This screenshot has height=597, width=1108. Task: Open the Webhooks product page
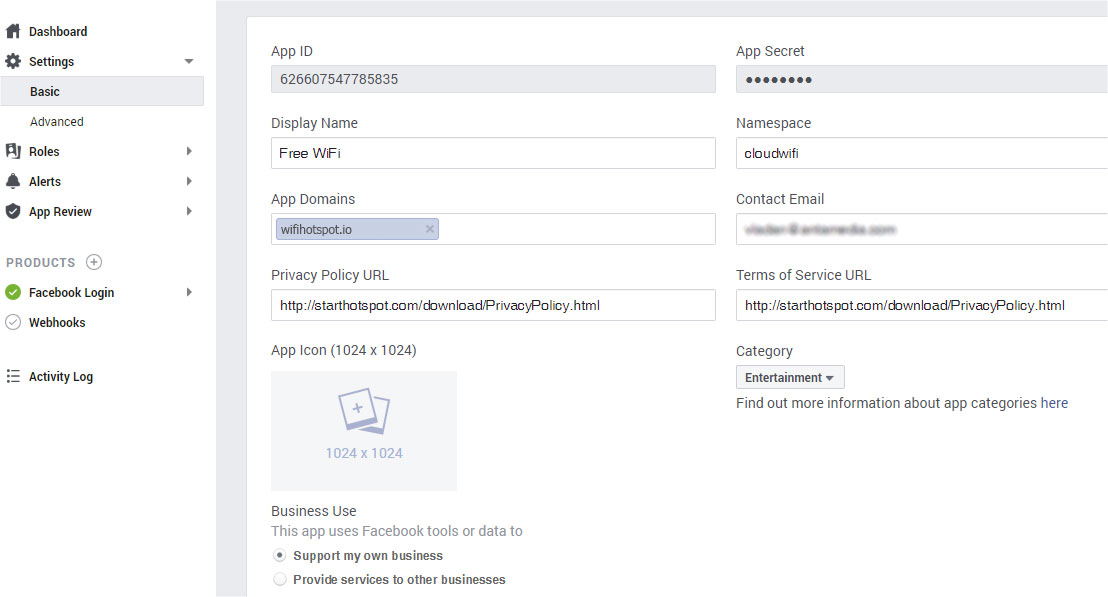click(x=57, y=322)
